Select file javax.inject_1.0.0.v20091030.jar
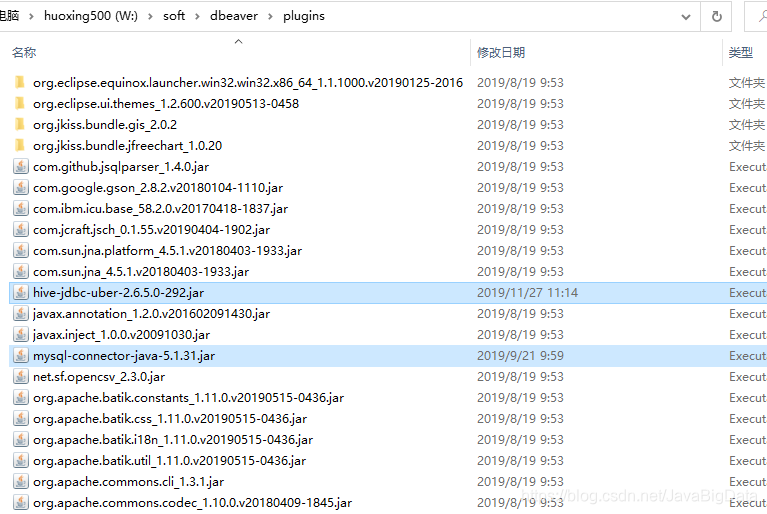 pyautogui.click(x=121, y=335)
